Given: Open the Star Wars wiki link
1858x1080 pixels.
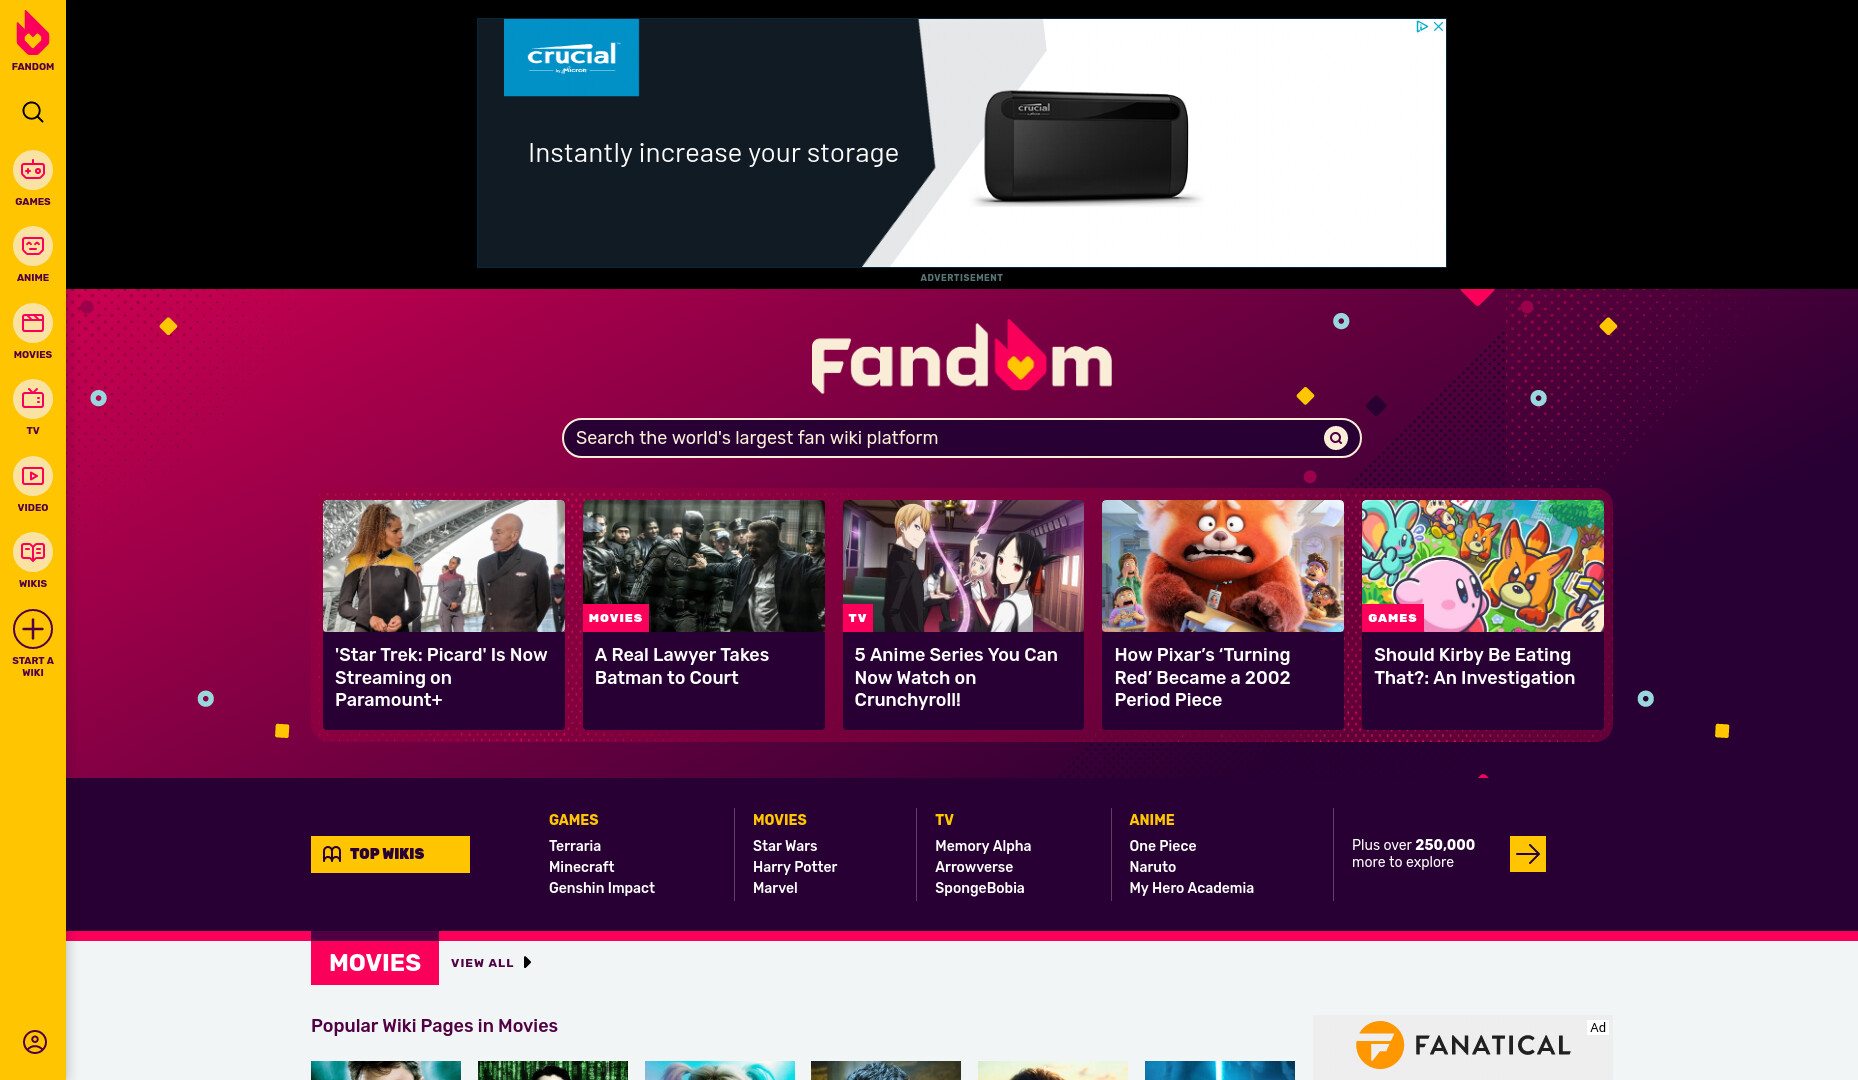Looking at the screenshot, I should pos(785,846).
